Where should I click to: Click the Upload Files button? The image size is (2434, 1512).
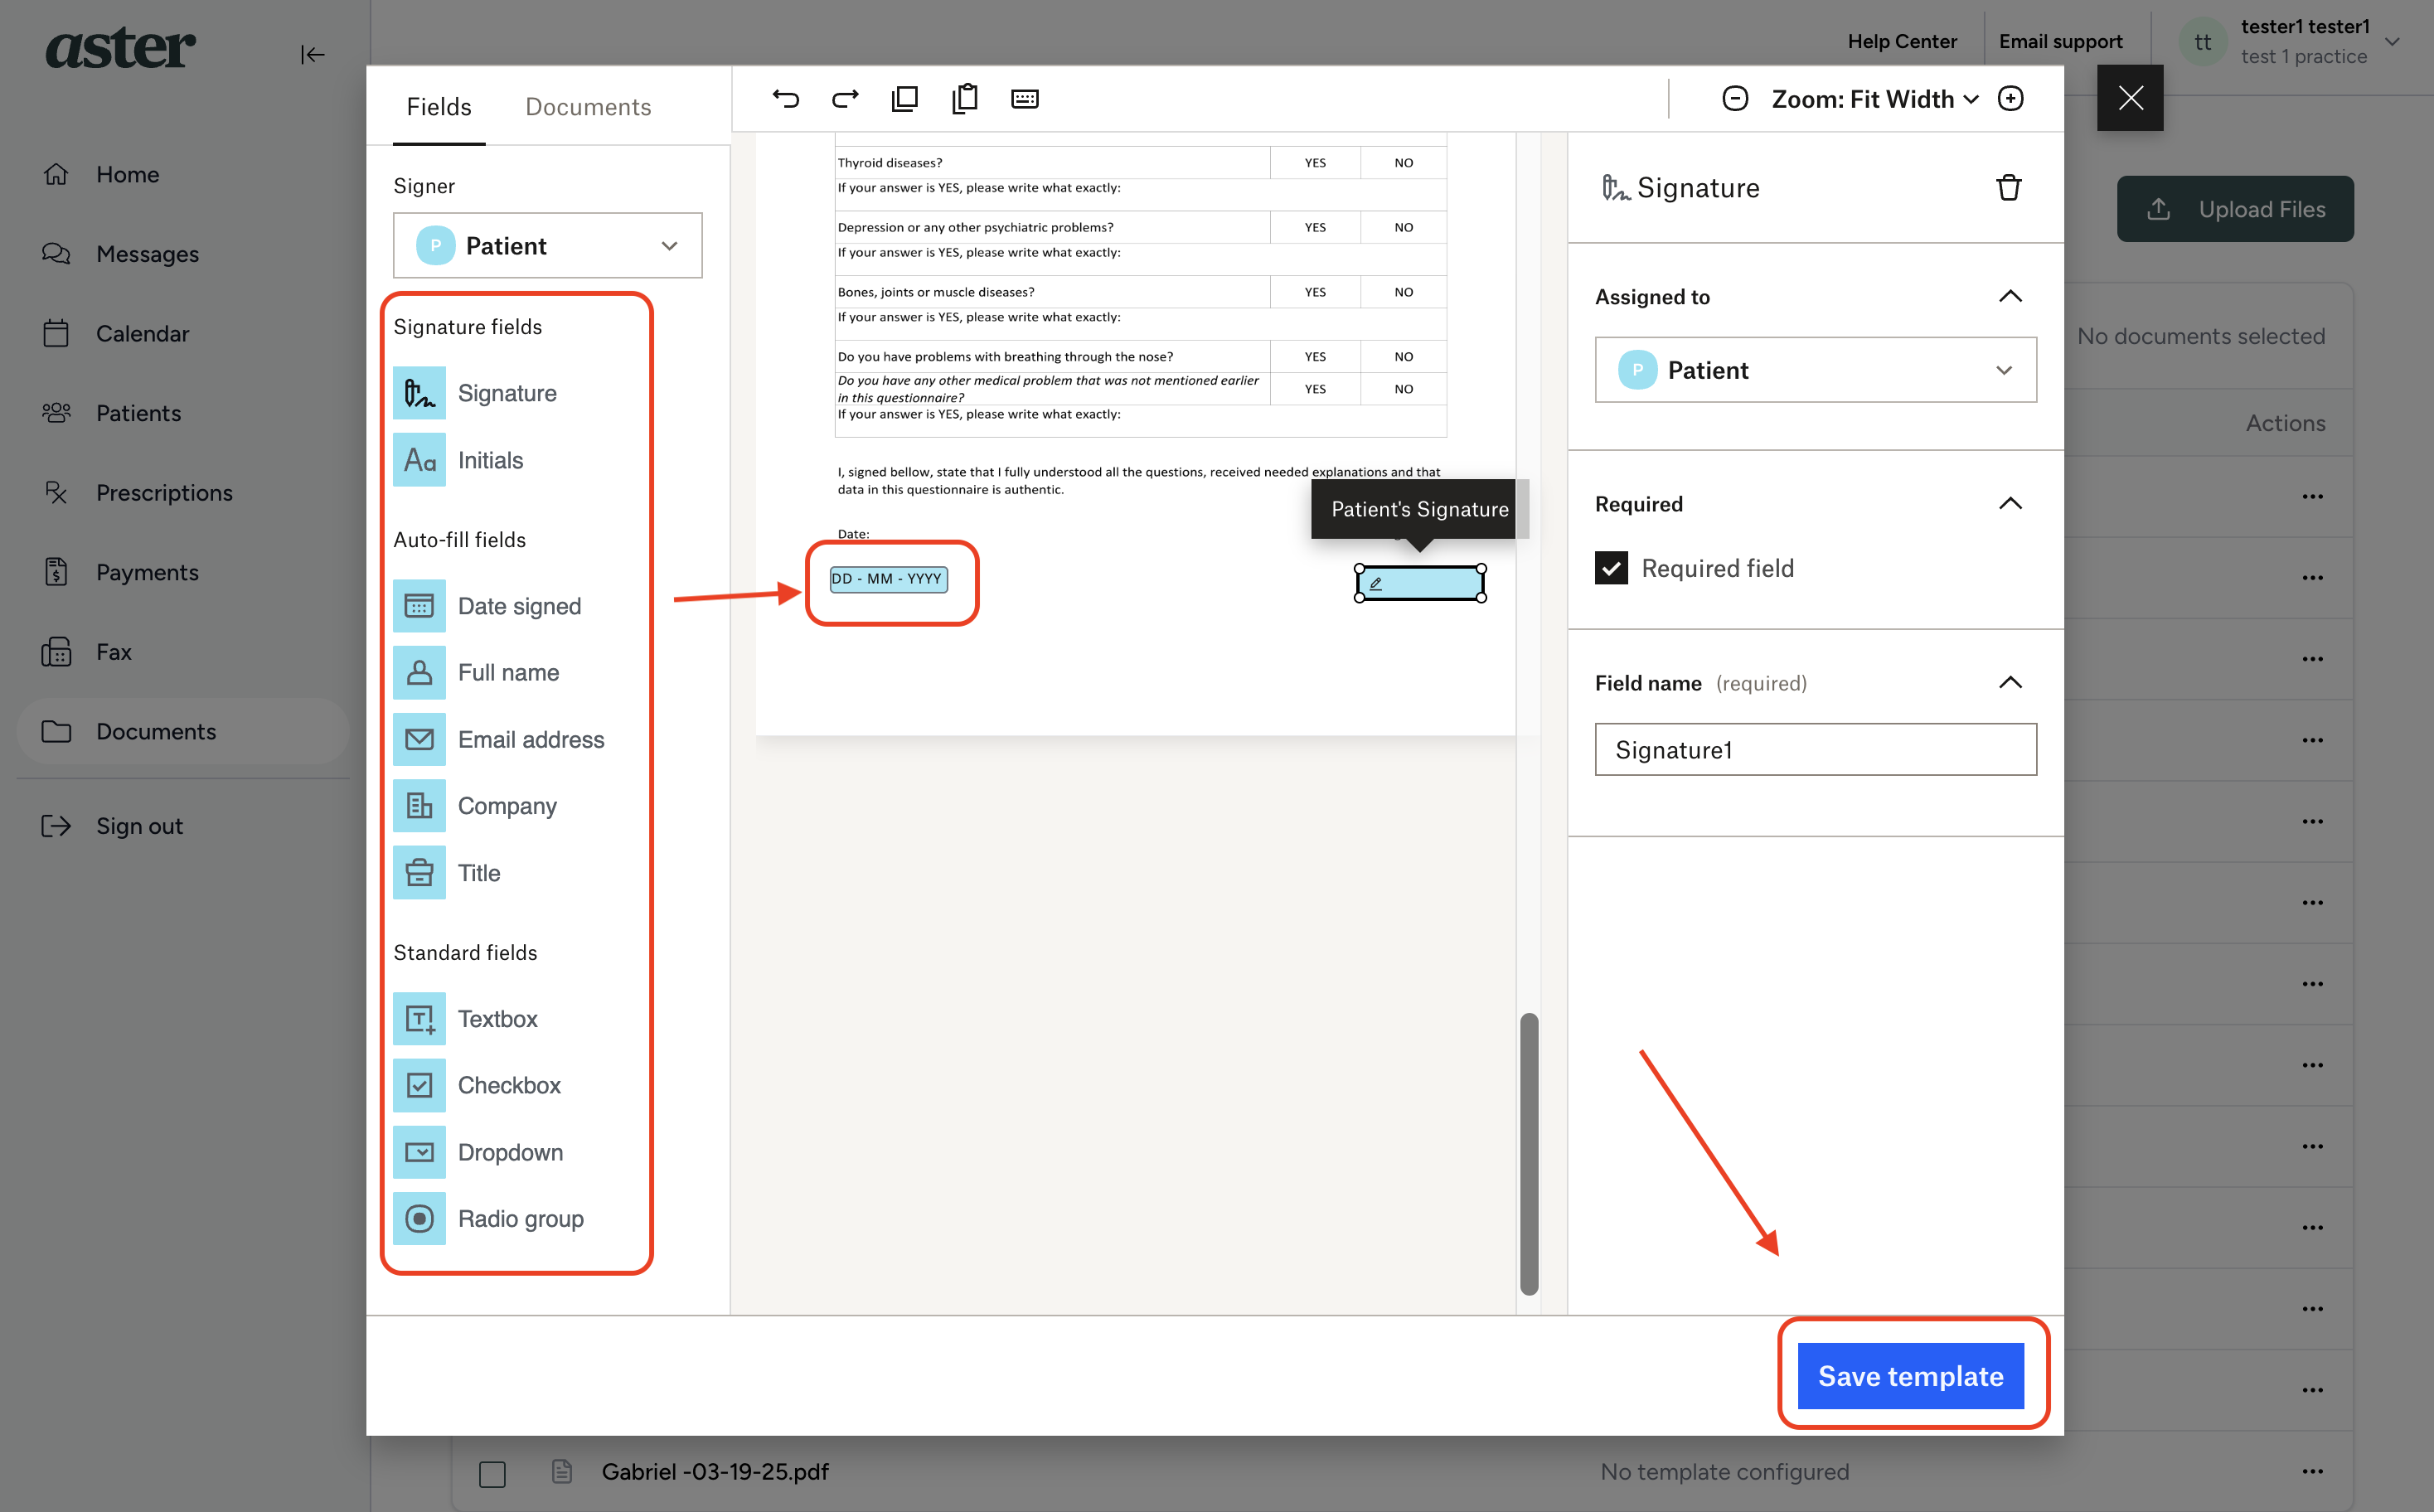(2235, 209)
